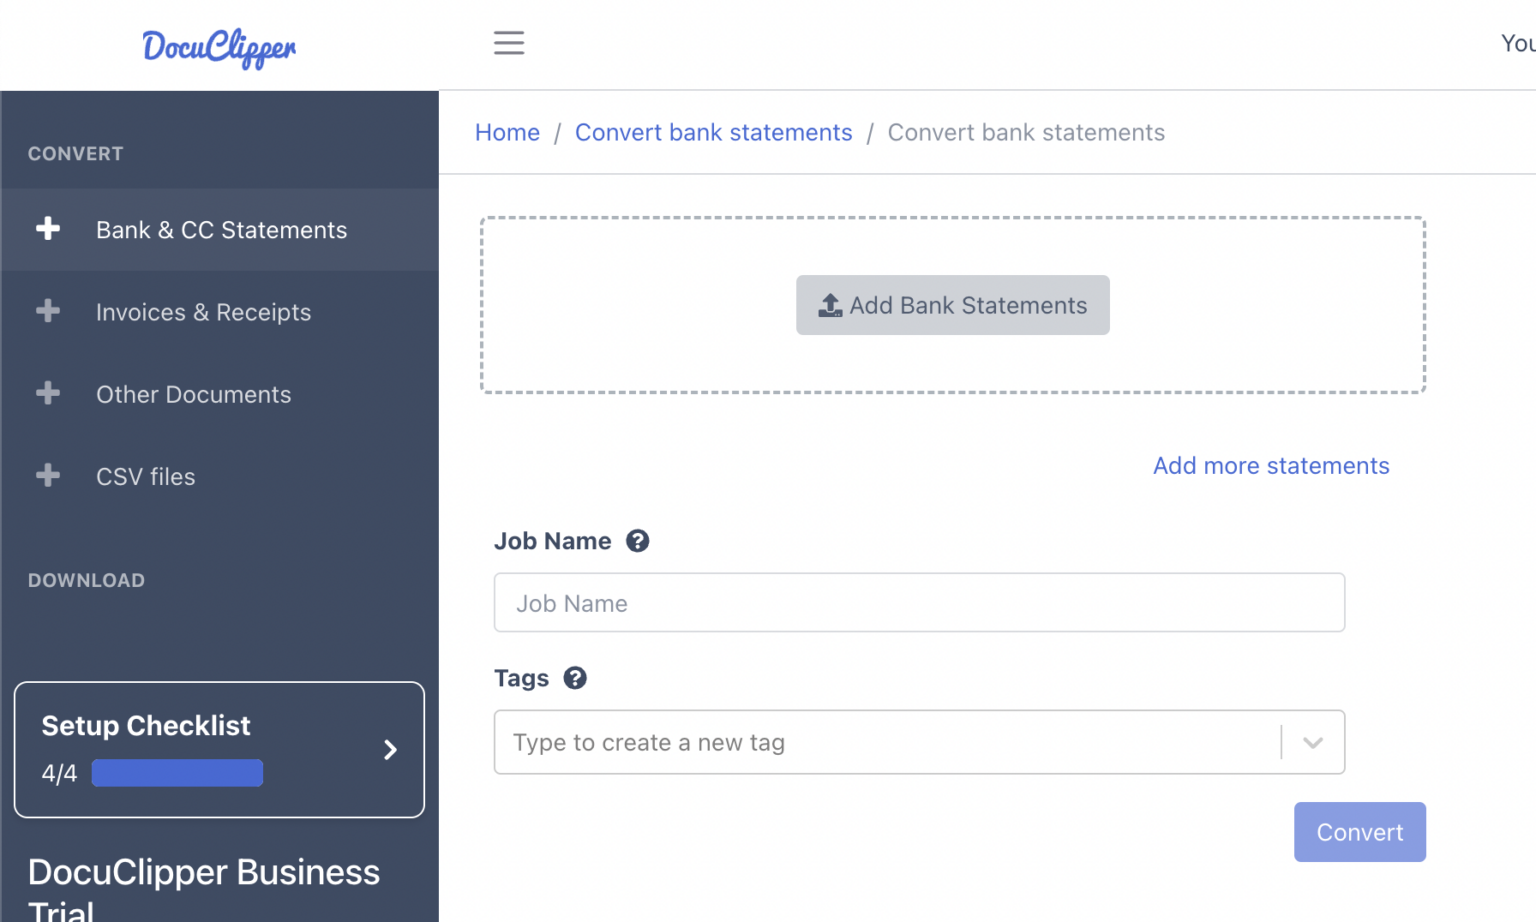The width and height of the screenshot is (1536, 922).
Task: Open the hamburger navigation menu
Action: (509, 43)
